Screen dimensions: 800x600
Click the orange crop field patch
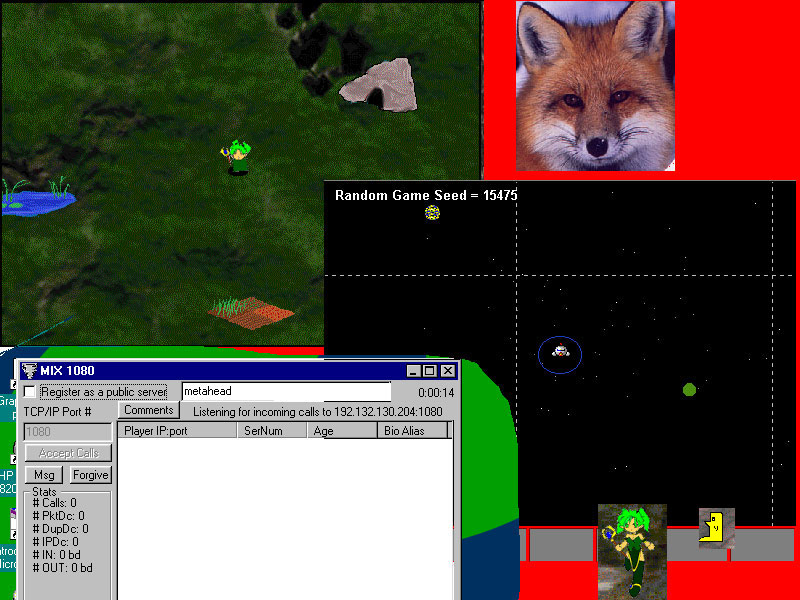[250, 313]
